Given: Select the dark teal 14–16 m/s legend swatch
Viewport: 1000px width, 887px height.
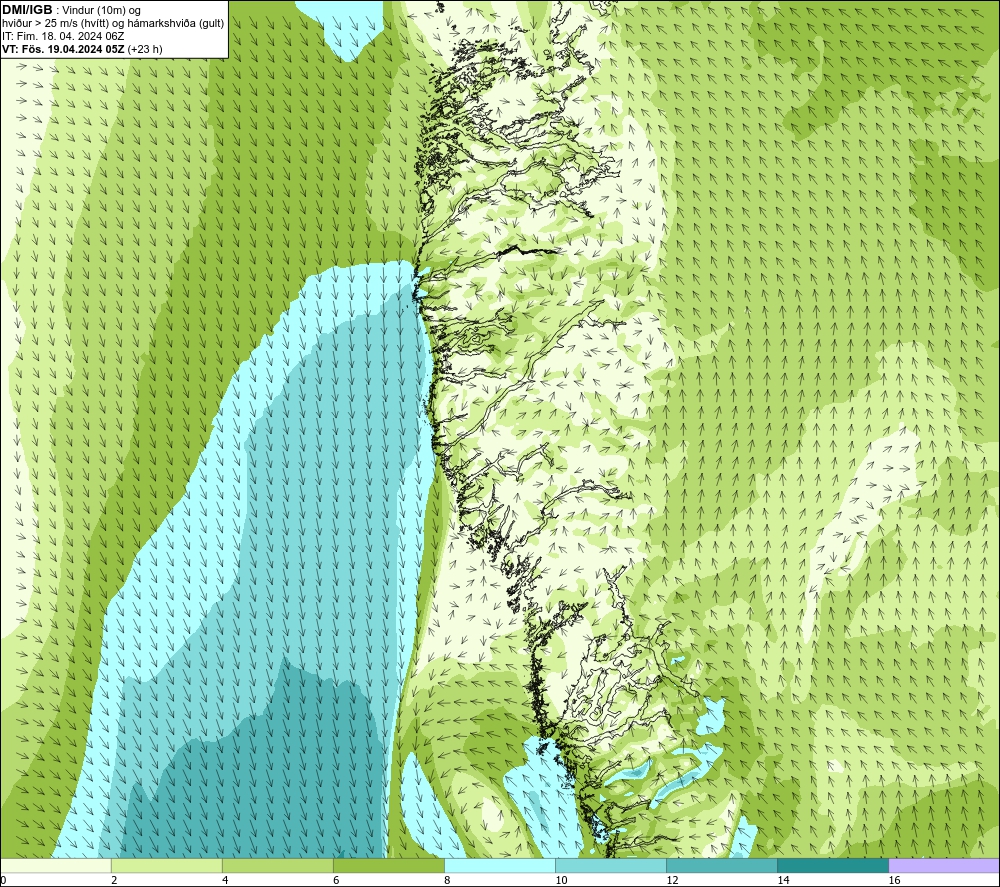Looking at the screenshot, I should 833,866.
